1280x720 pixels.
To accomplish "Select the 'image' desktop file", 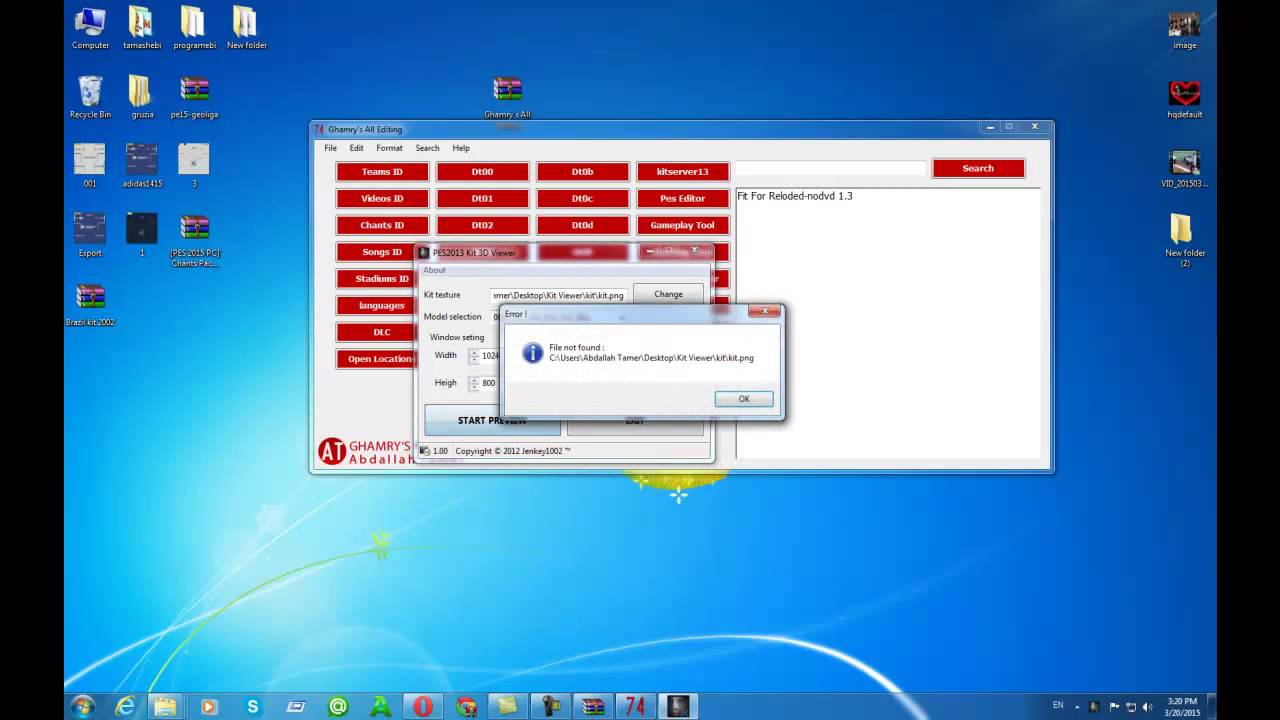I will [1184, 29].
